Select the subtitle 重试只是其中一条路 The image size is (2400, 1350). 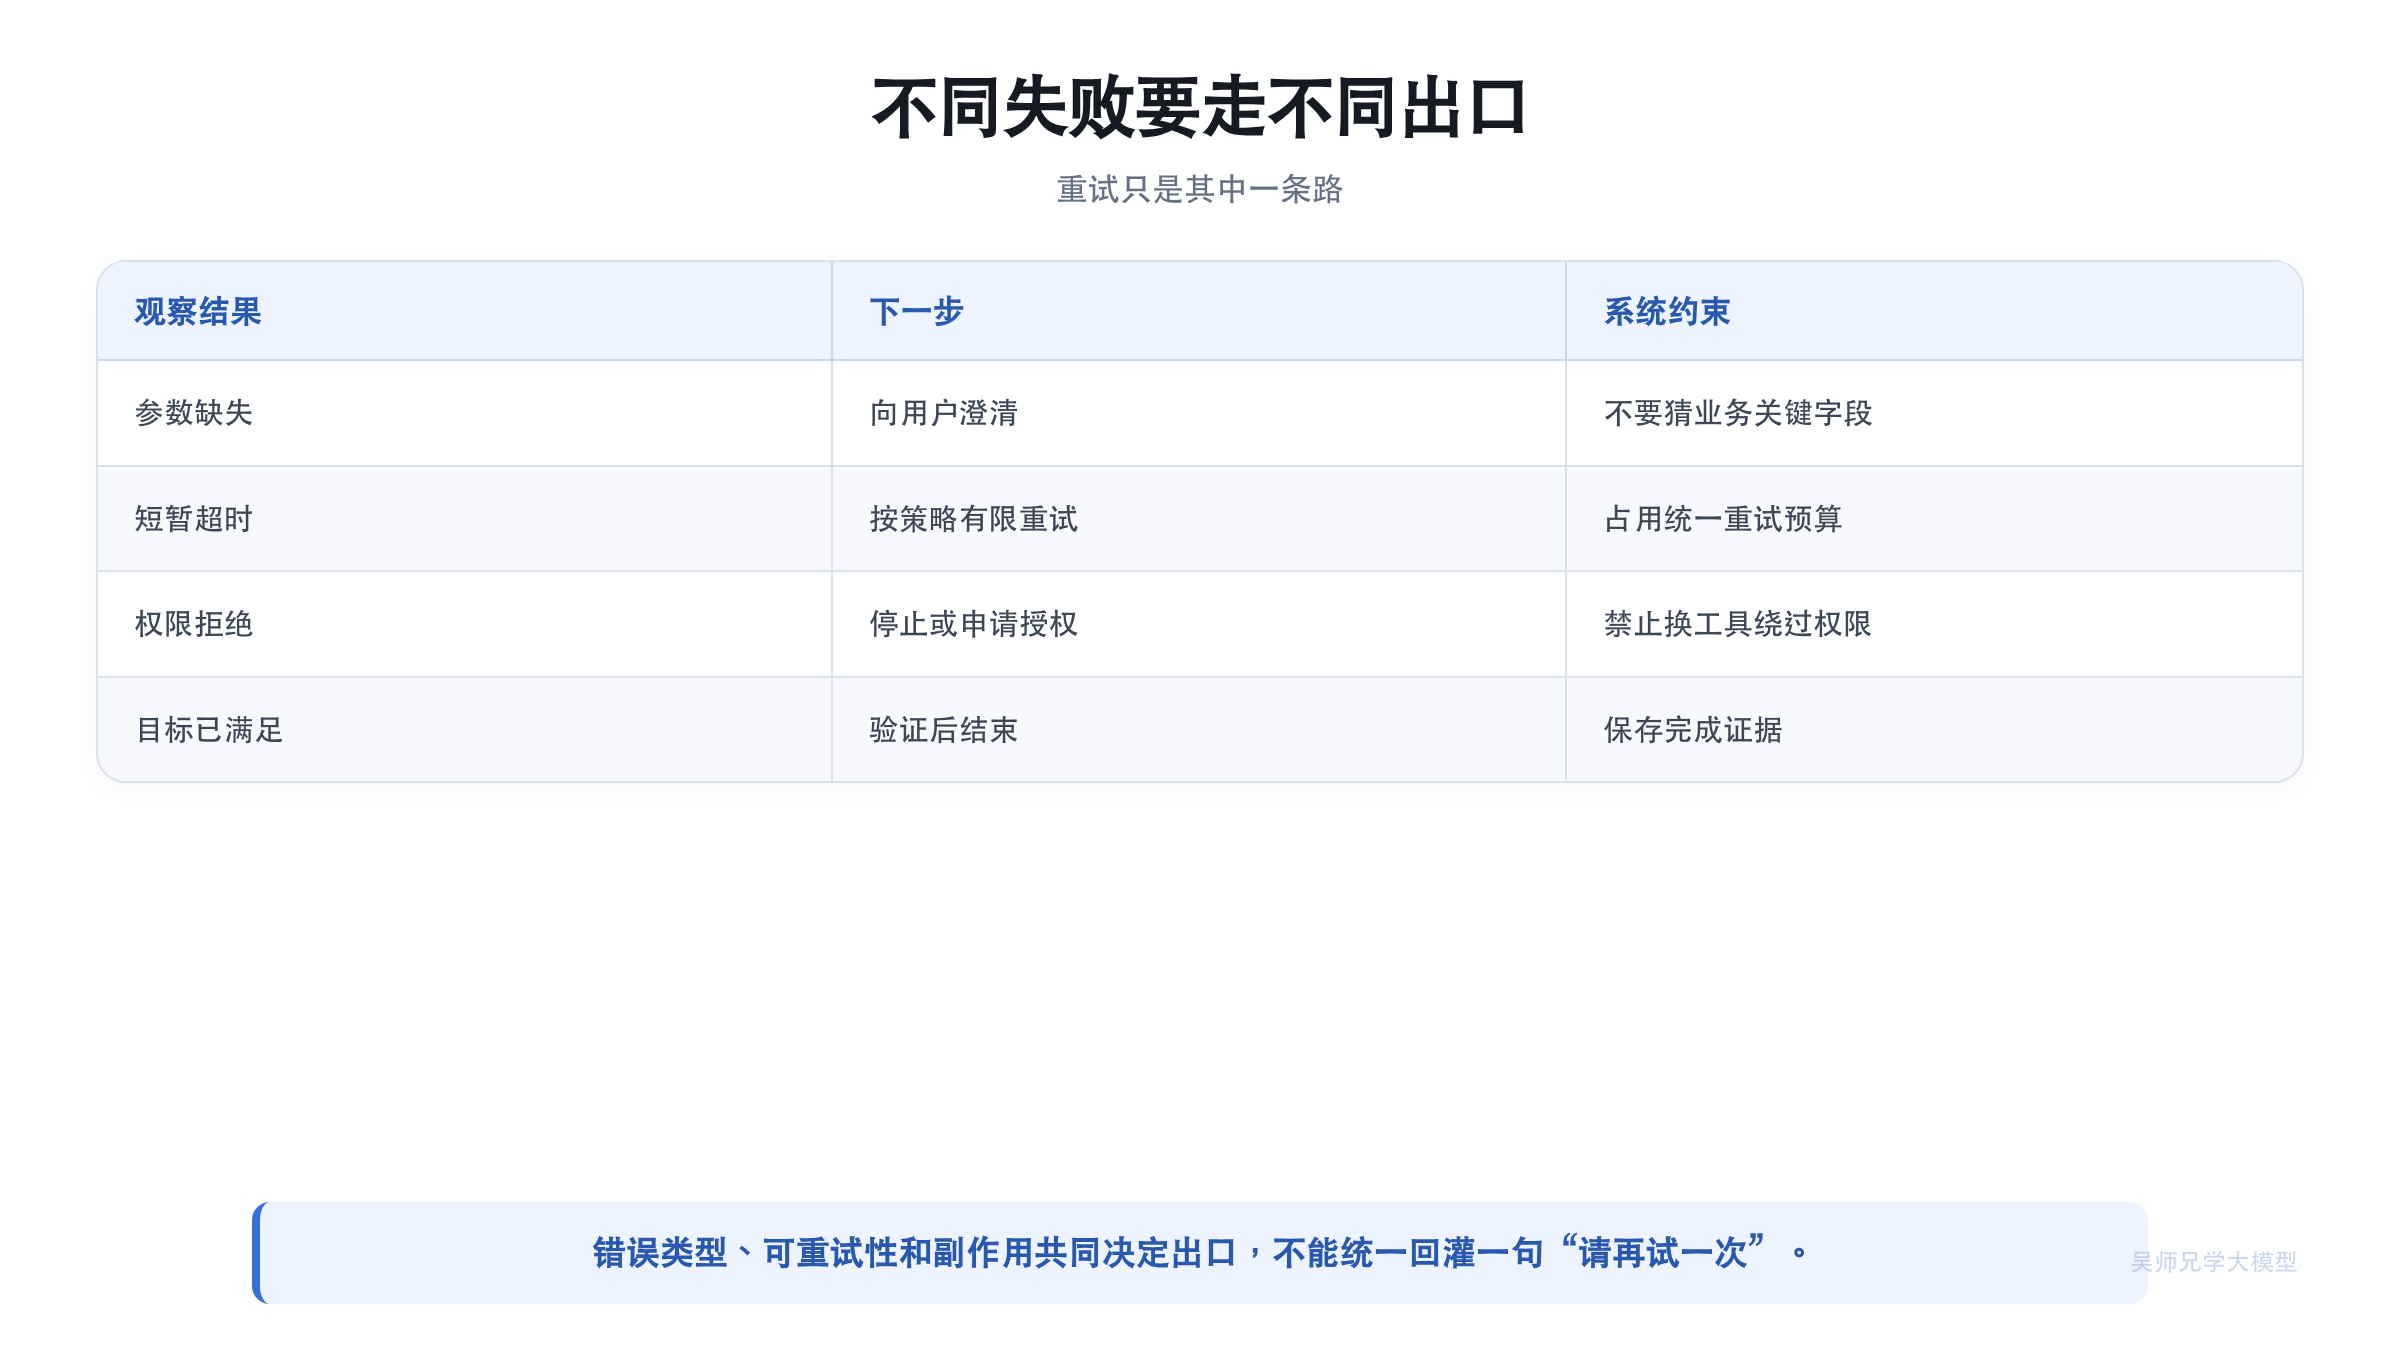click(x=1199, y=189)
